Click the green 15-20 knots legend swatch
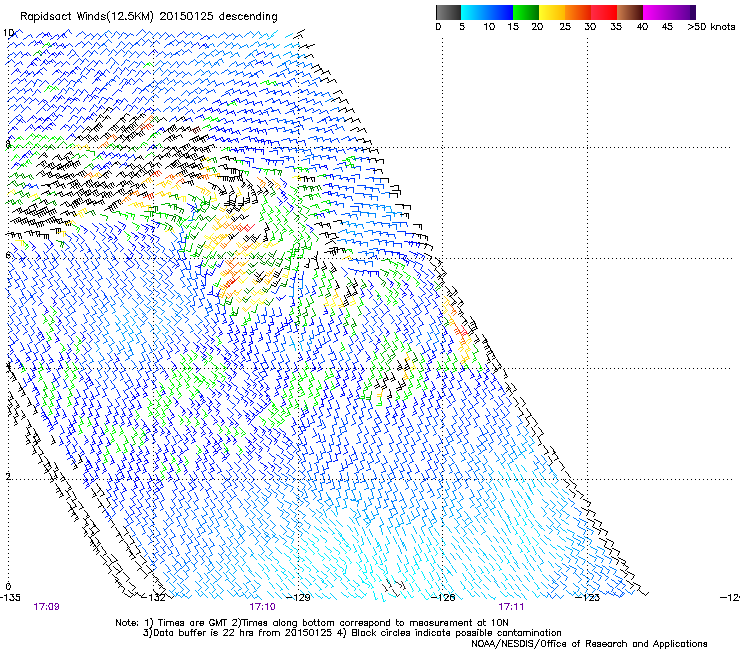The width and height of the screenshot is (740, 650). click(526, 12)
